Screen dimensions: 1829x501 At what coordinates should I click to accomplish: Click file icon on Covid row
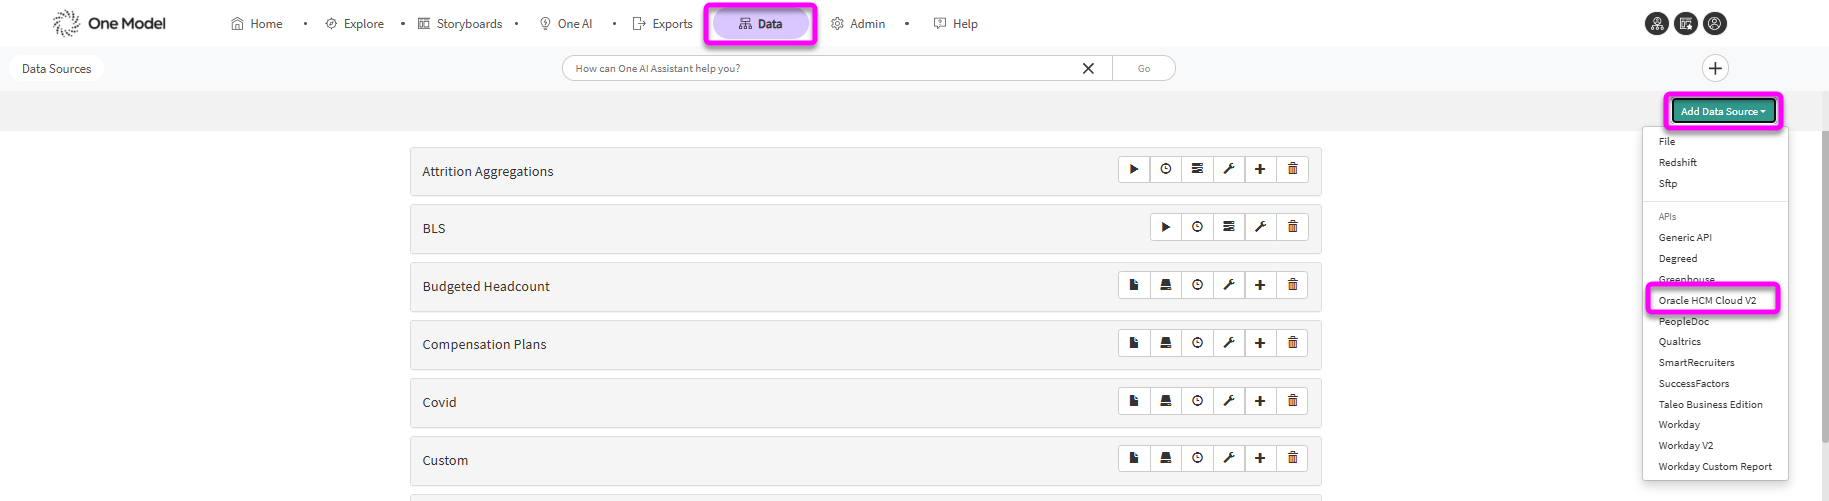pyautogui.click(x=1134, y=401)
